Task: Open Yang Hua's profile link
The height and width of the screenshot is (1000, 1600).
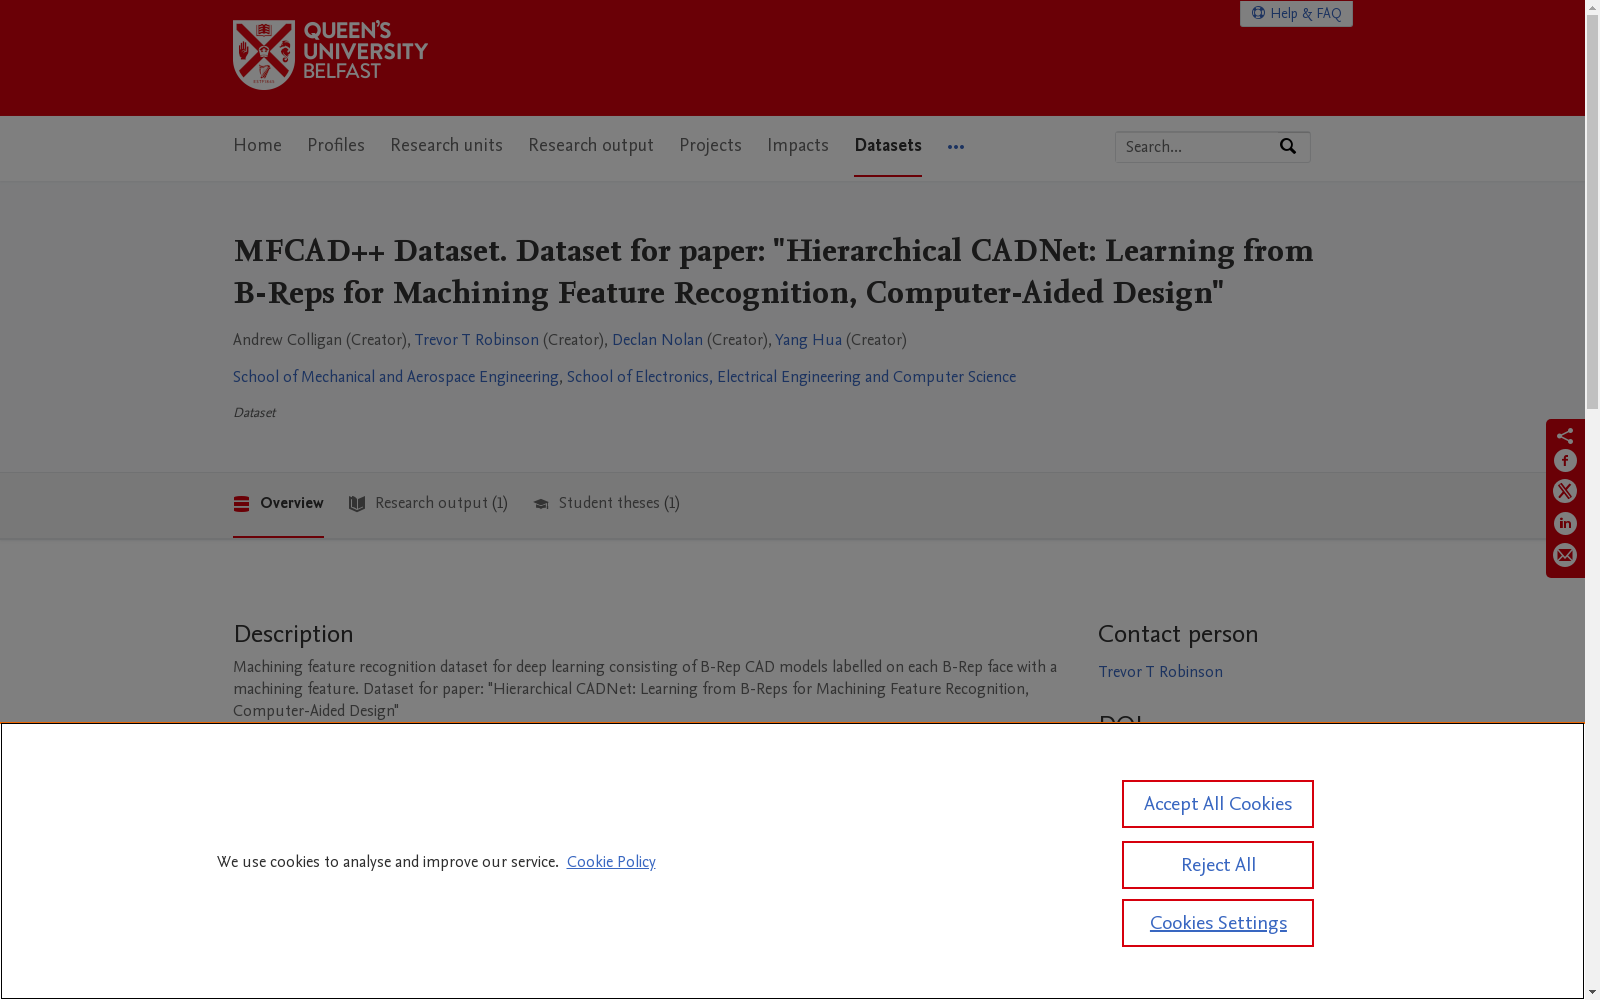Action: point(808,340)
